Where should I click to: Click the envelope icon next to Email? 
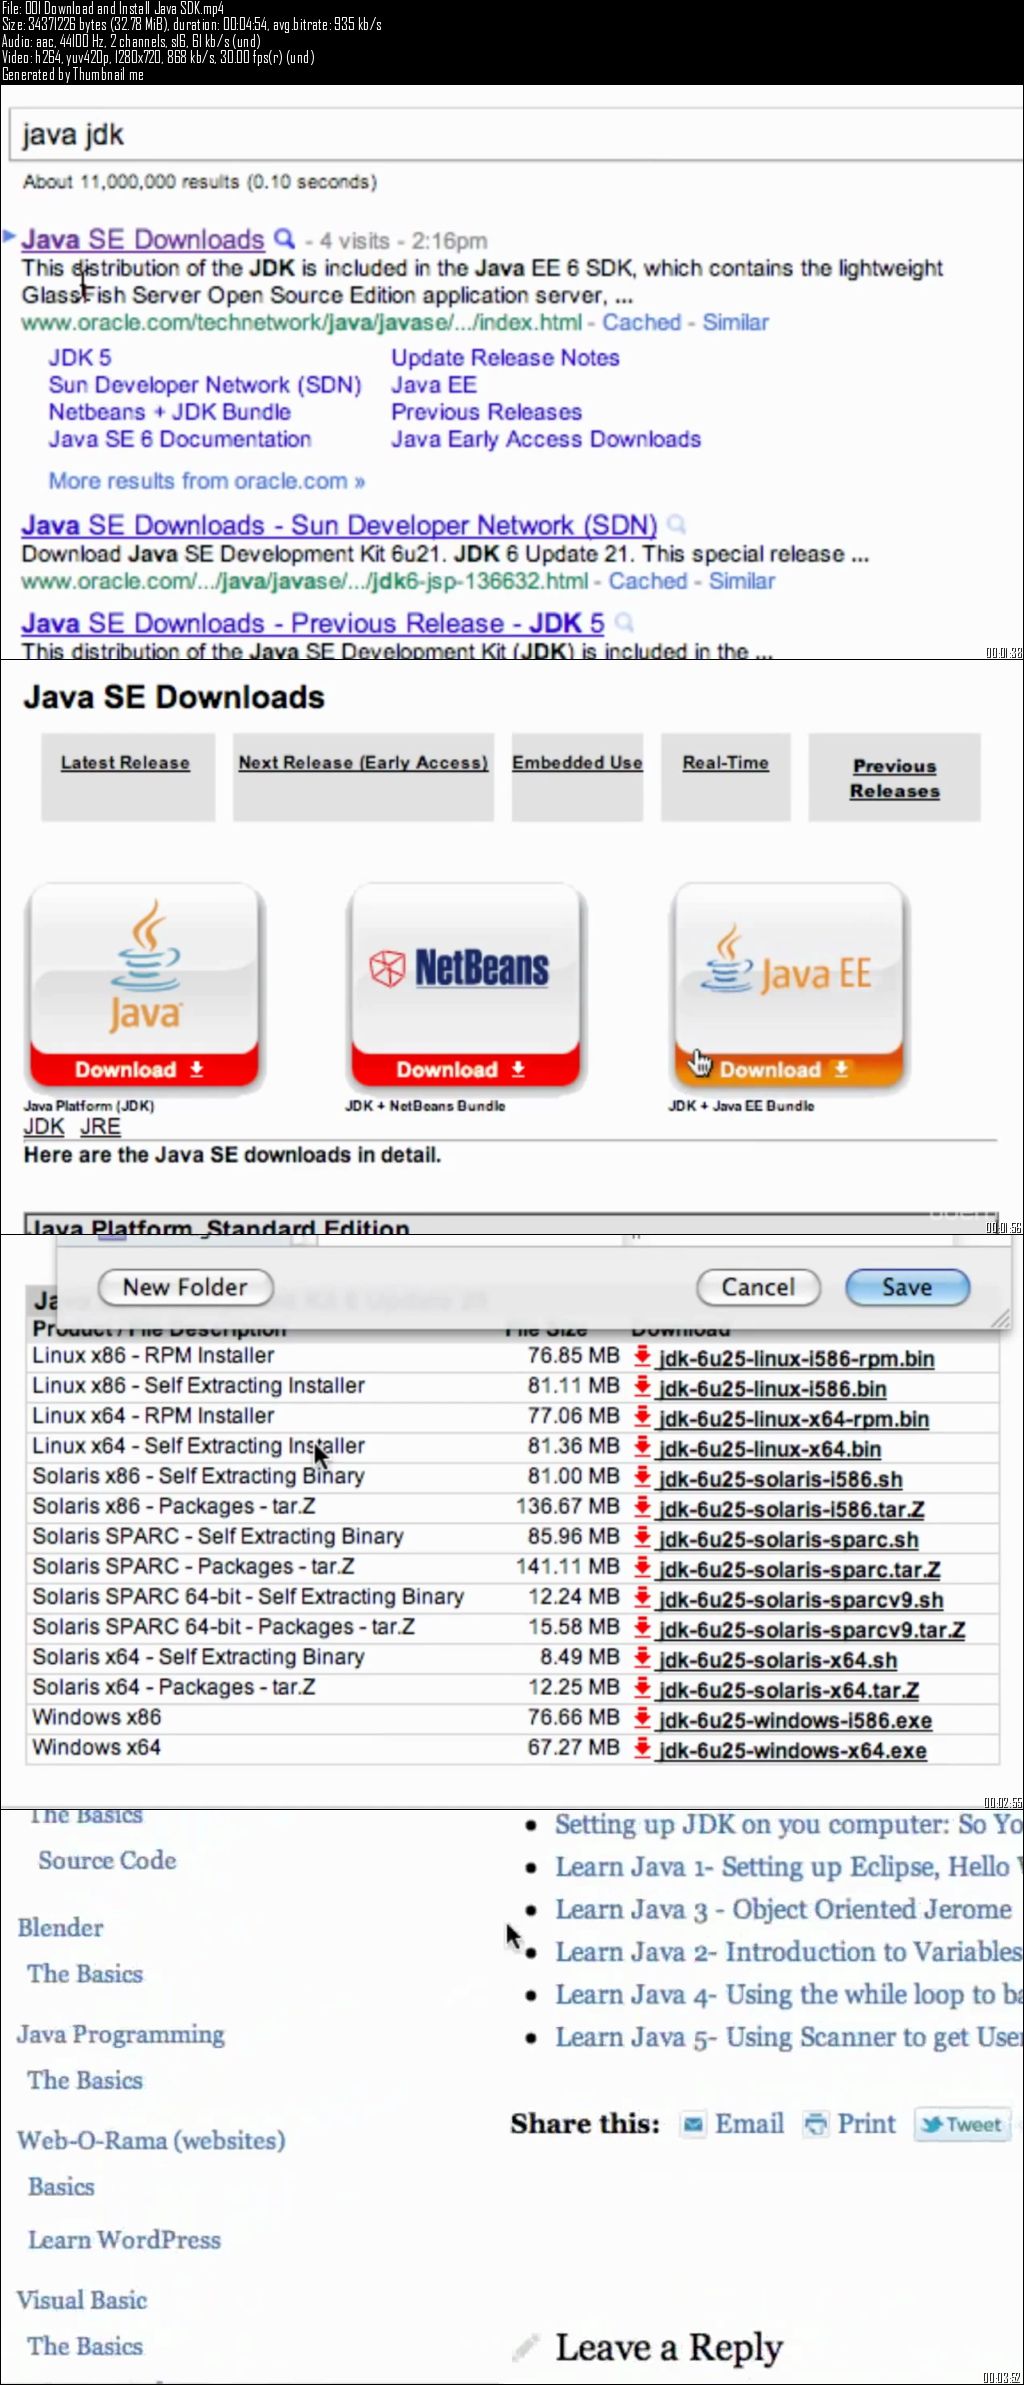coord(692,2124)
